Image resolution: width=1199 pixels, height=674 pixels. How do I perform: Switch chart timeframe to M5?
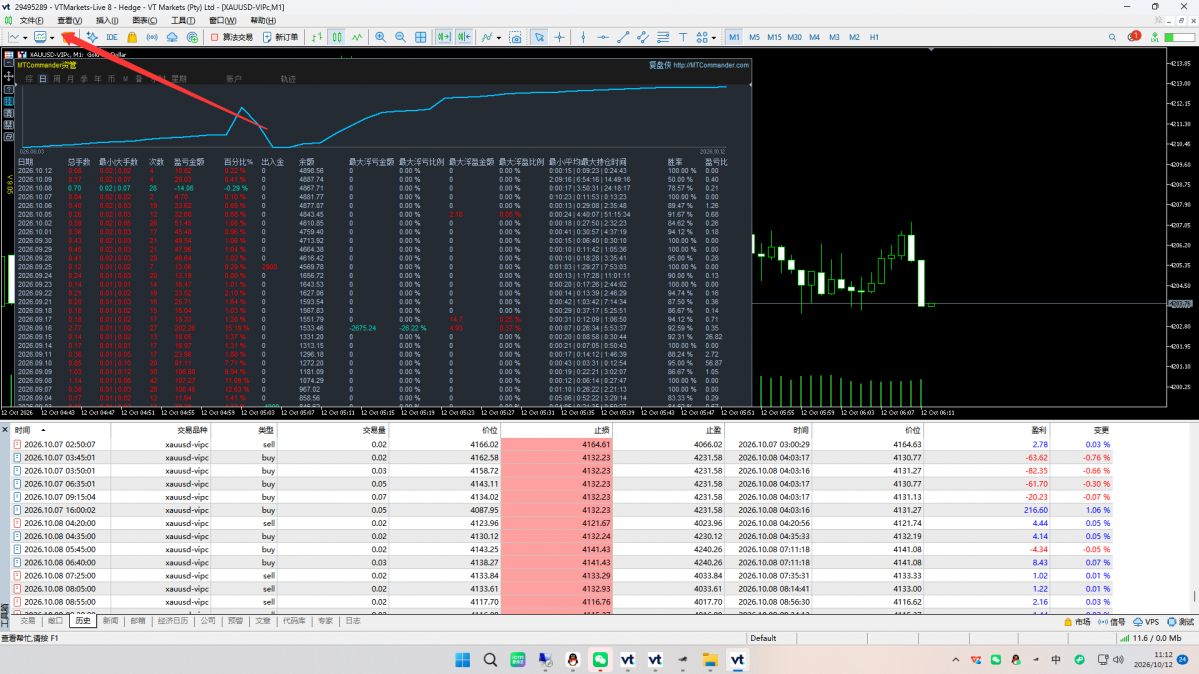(x=754, y=37)
